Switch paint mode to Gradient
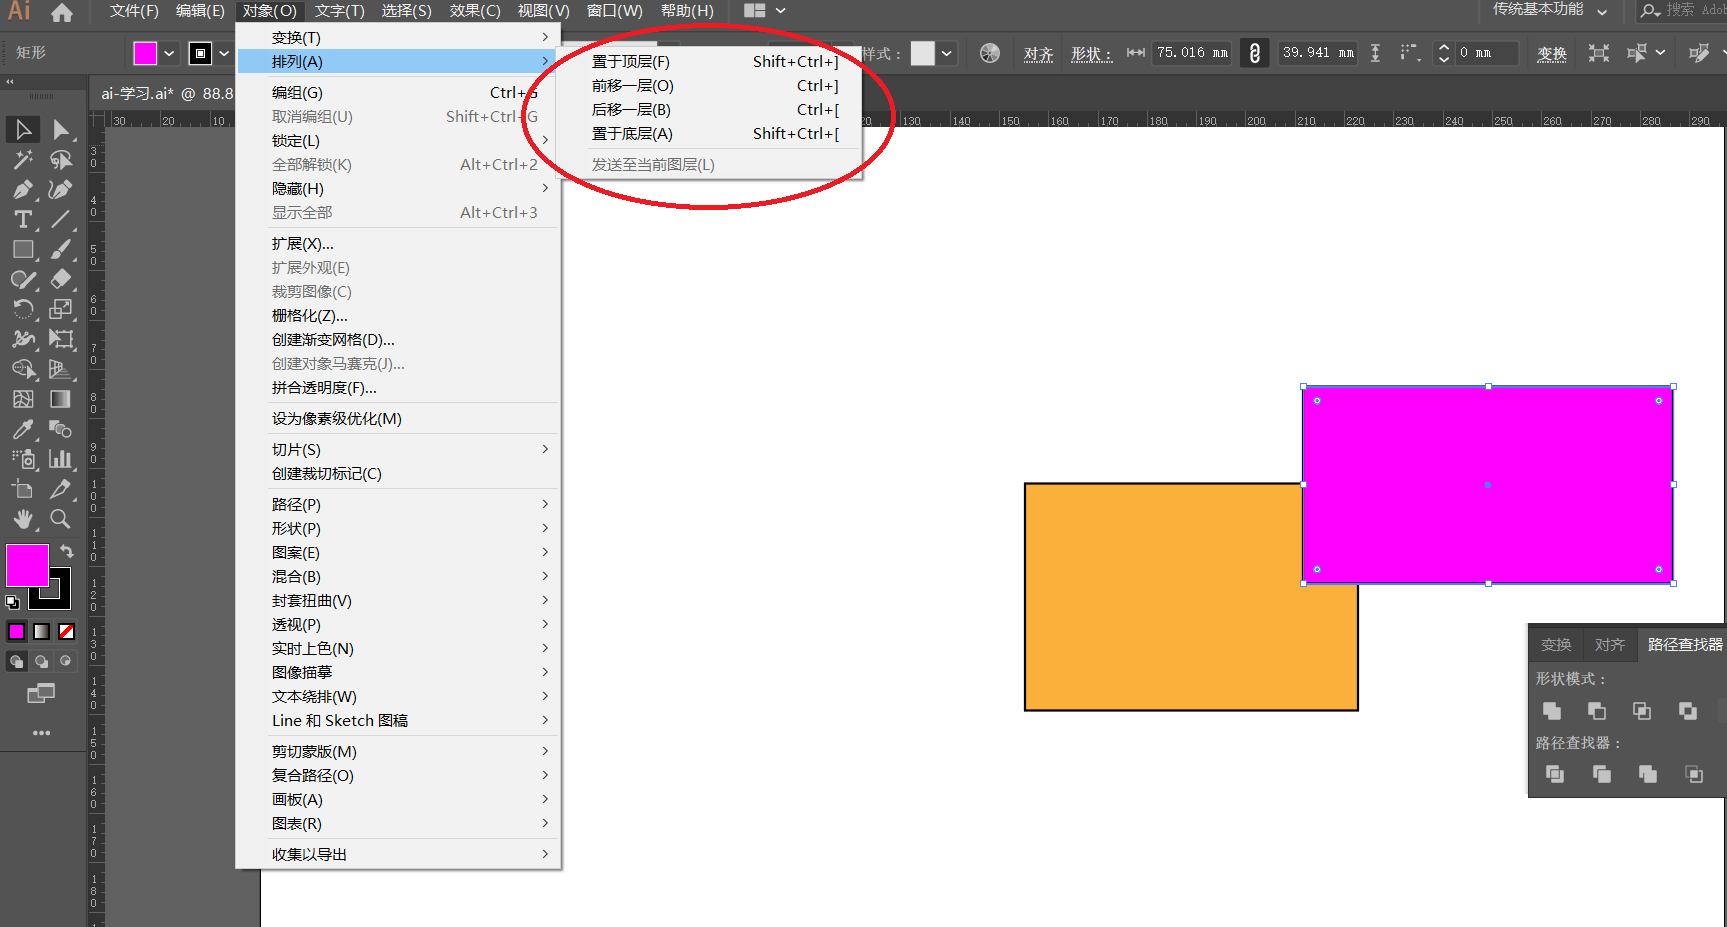Viewport: 1727px width, 927px height. pyautogui.click(x=41, y=631)
